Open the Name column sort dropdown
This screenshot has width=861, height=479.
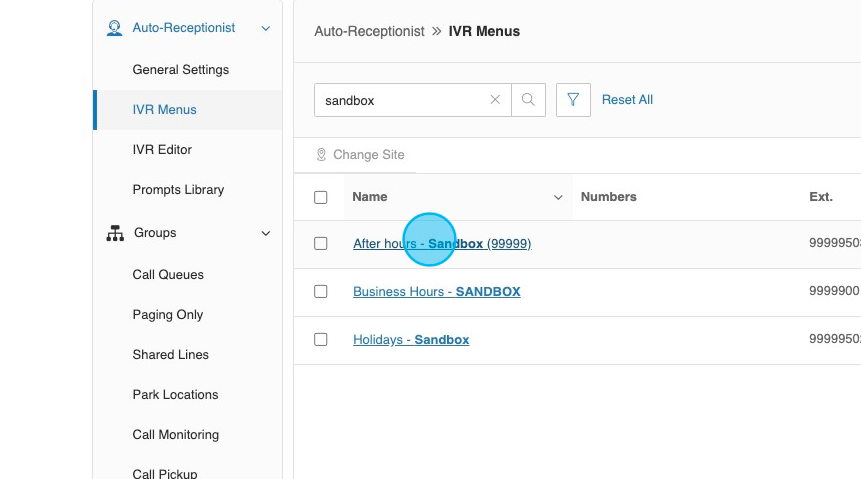click(x=558, y=197)
